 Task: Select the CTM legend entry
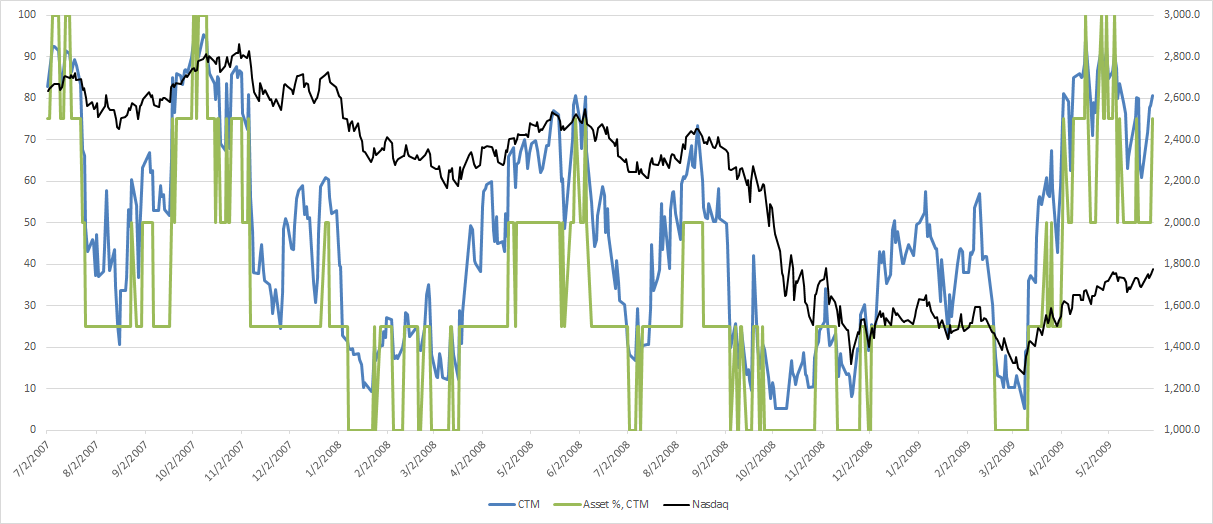(x=514, y=505)
